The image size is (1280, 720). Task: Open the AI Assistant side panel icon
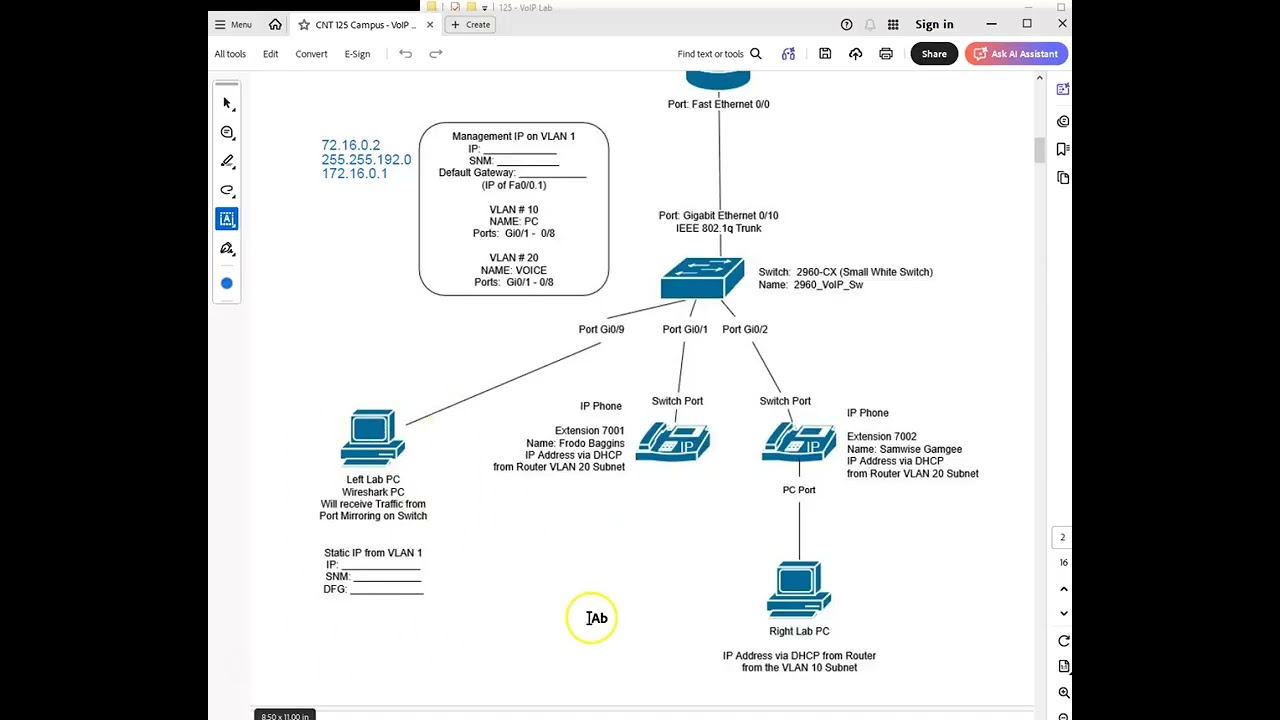point(1062,90)
